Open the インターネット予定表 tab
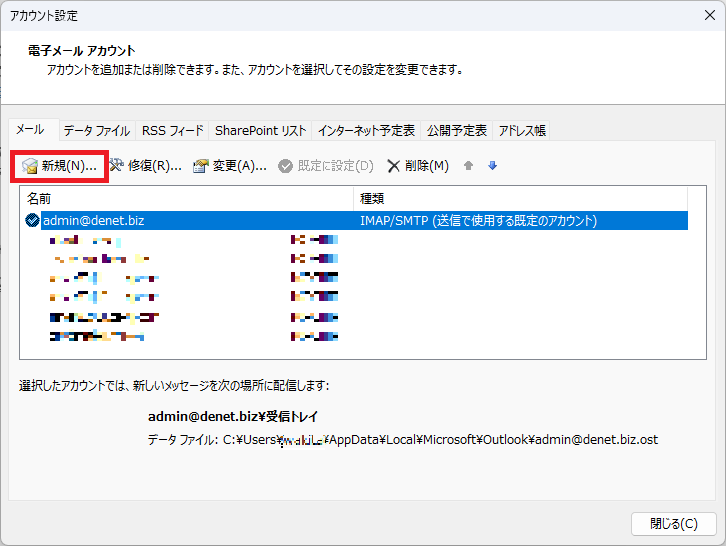The image size is (726, 546). pyautogui.click(x=366, y=131)
